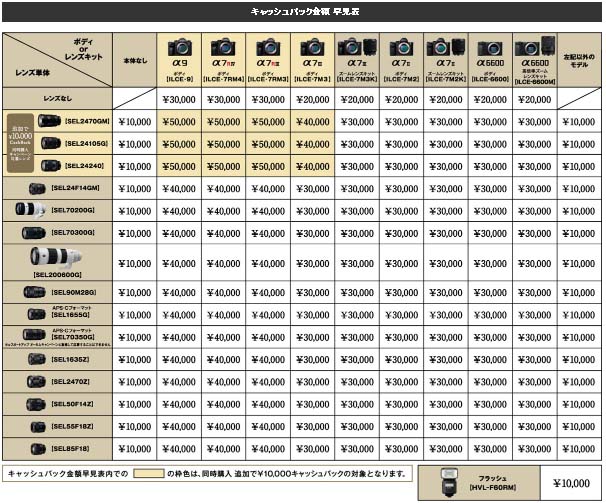Screen dimensions: 606x503
Task: Click ¥10,000 for SEL85F18 under 左記以外のモデル
Action: point(579,449)
